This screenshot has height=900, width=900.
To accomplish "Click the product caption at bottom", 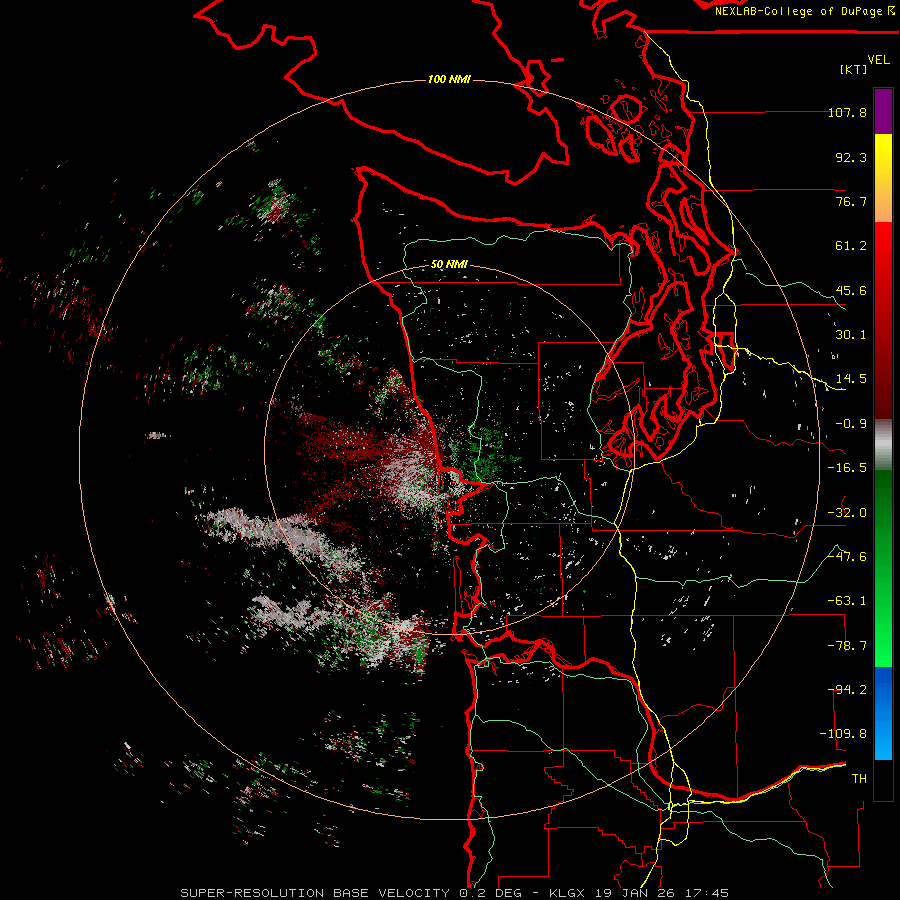I will click(x=455, y=893).
